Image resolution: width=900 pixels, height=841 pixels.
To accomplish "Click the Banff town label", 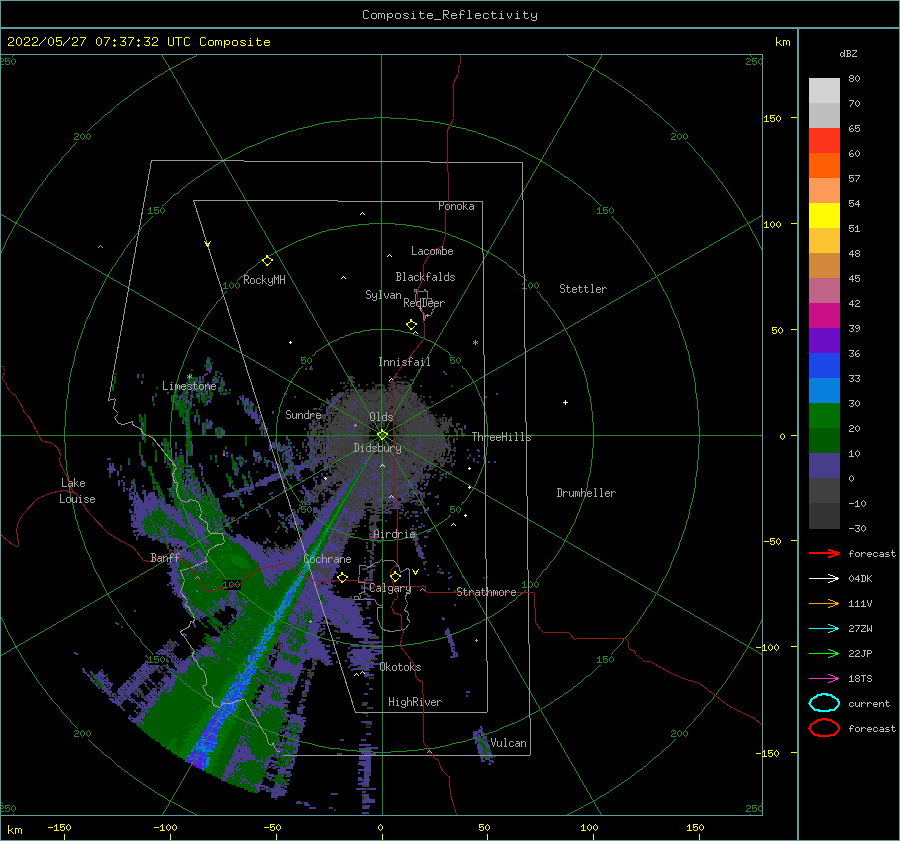I will click(x=165, y=557).
